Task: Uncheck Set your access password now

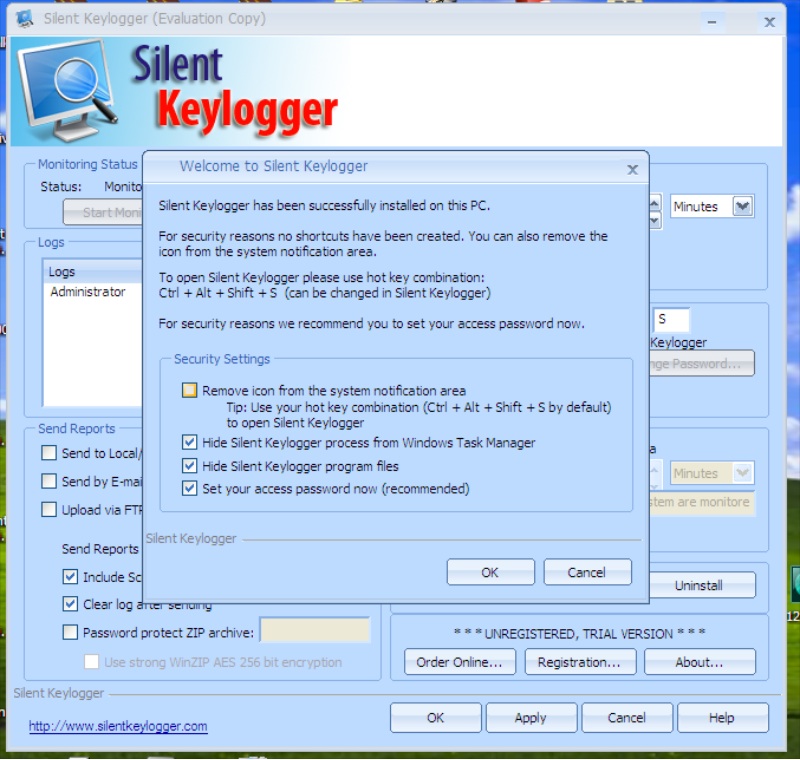Action: pos(190,489)
